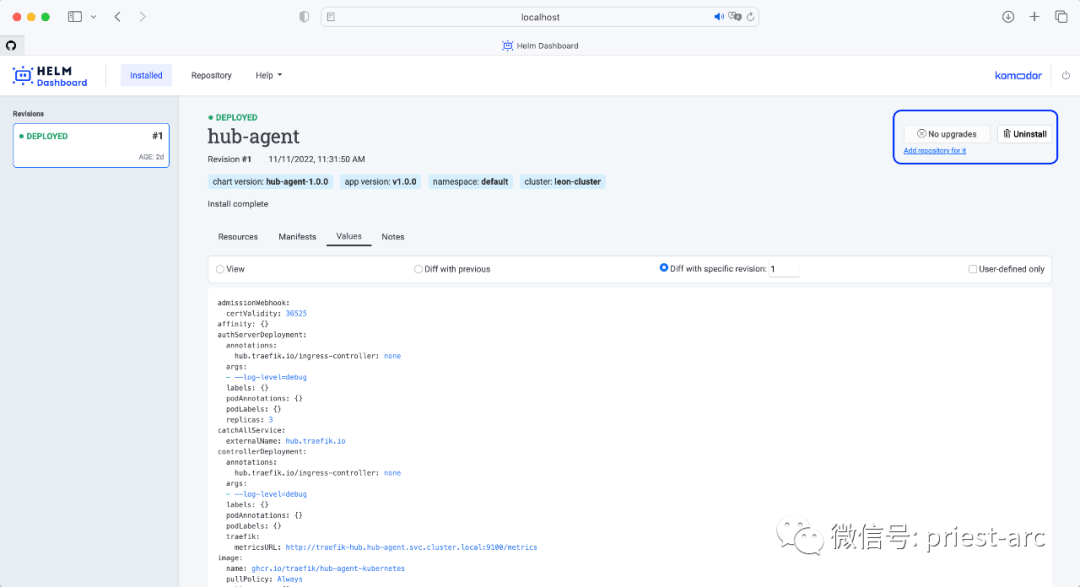
Task: Click the reader page icon in address bar
Action: coord(331,17)
